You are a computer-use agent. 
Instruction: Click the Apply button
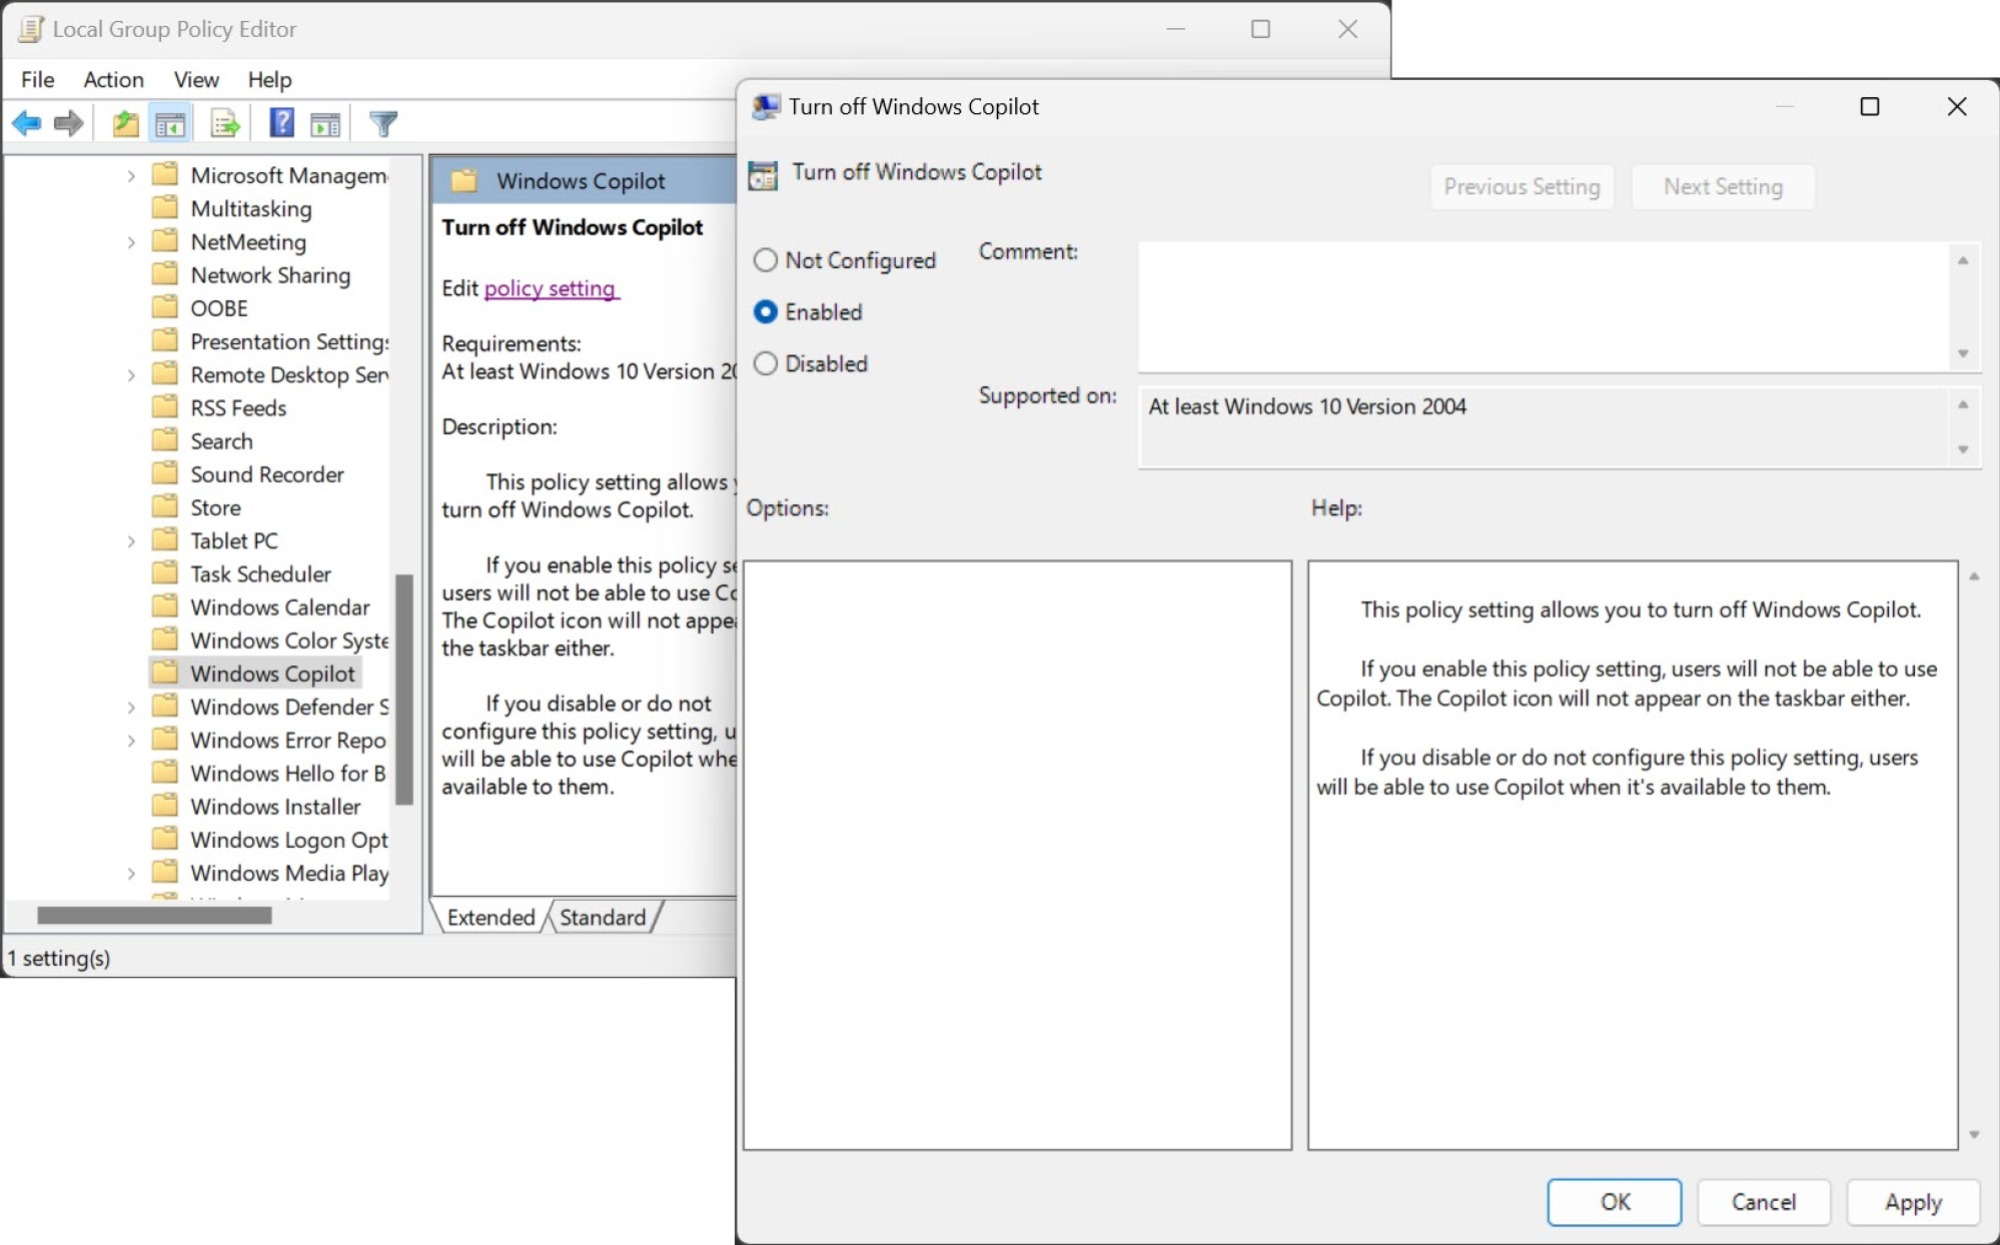1913,1202
